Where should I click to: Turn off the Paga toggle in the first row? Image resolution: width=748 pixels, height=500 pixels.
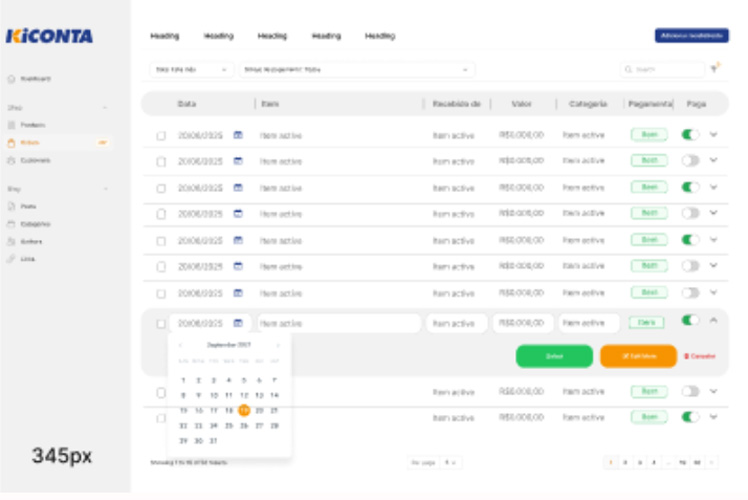point(690,134)
